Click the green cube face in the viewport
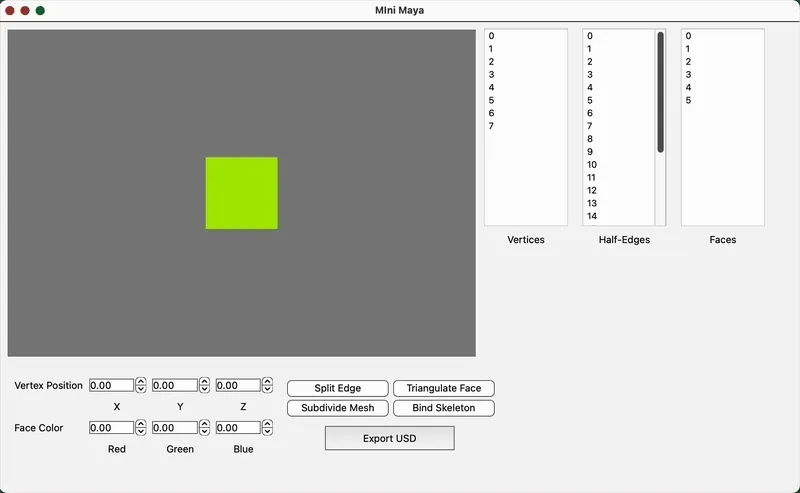Screen dimensions: 800x493 click(x=241, y=193)
